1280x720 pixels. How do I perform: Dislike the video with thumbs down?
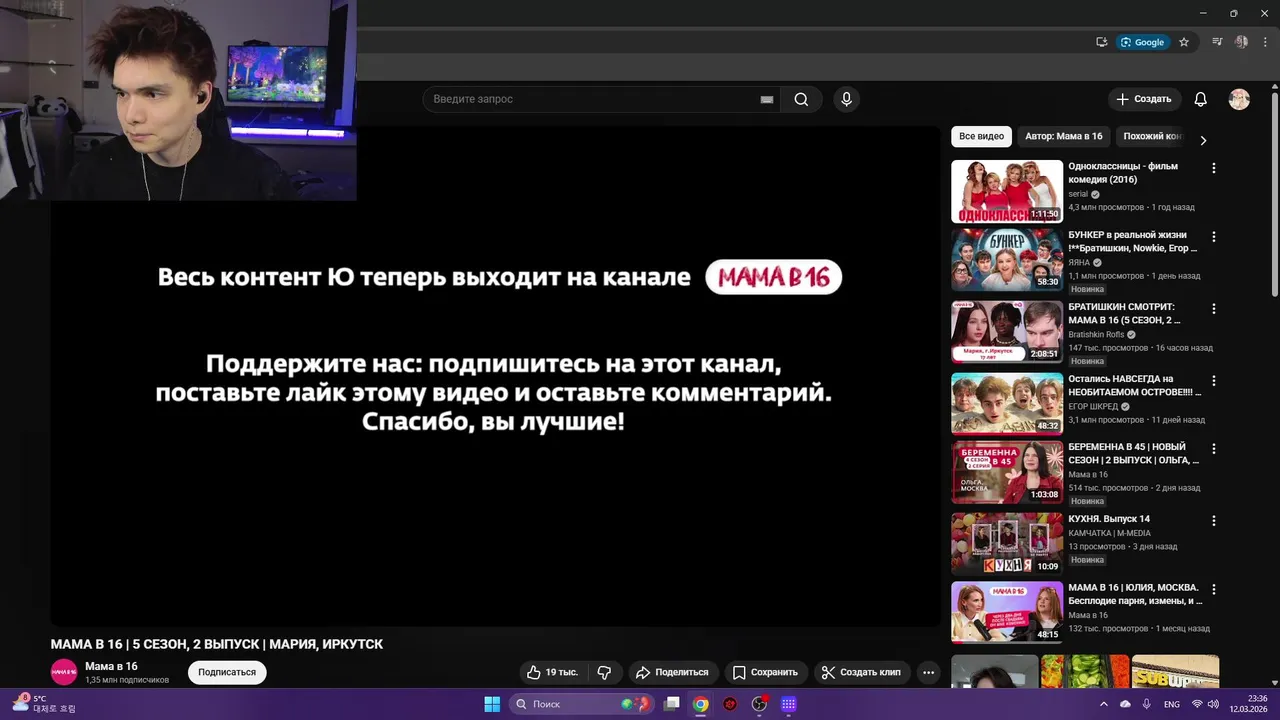click(604, 672)
